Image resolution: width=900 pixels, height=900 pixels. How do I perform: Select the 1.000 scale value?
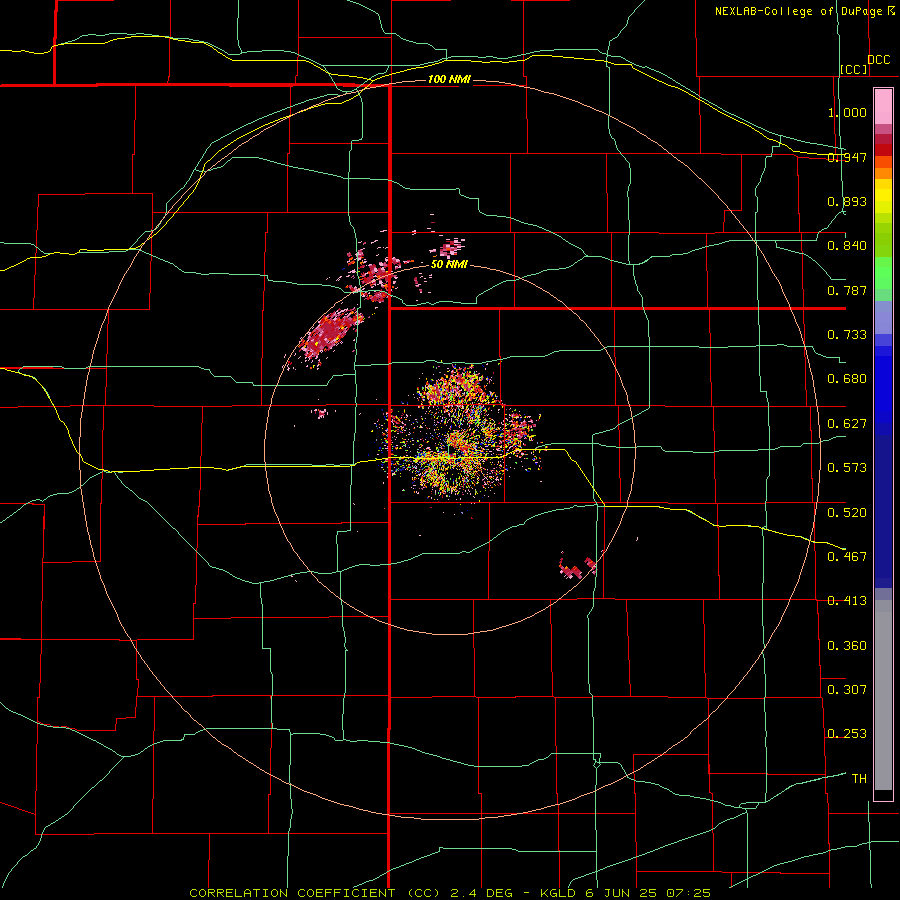tap(847, 112)
